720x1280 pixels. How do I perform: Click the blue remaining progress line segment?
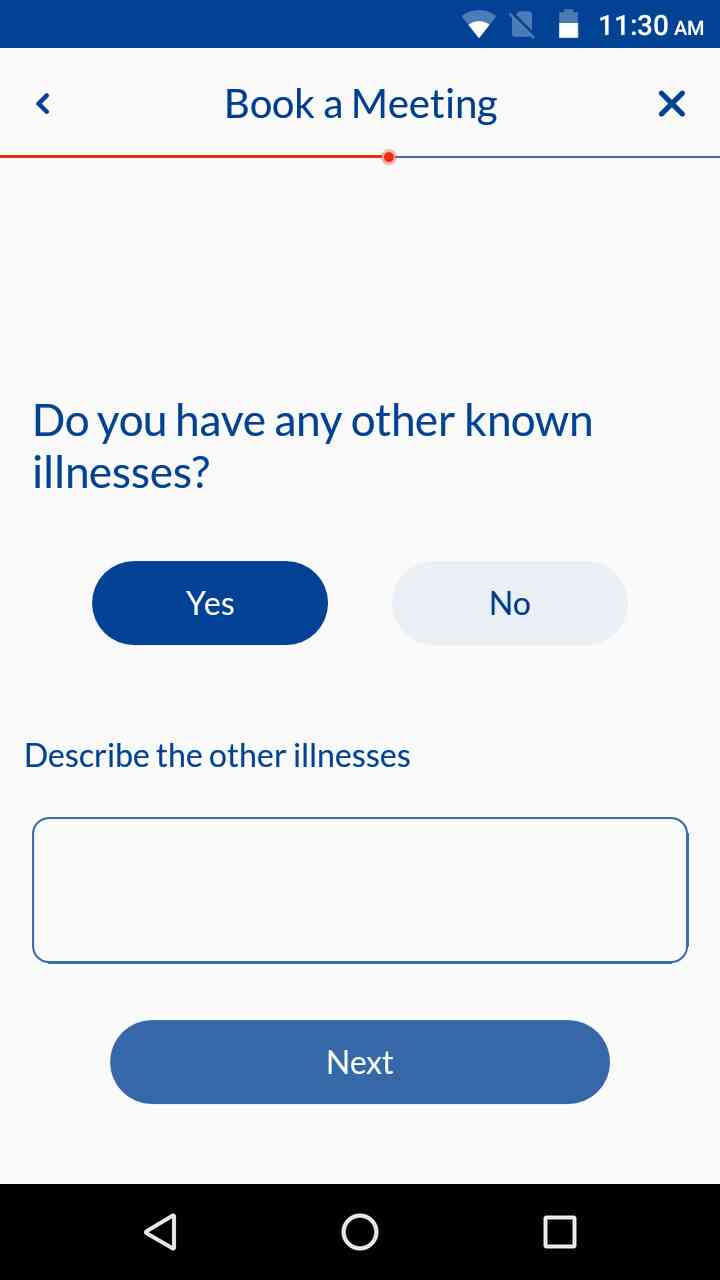click(555, 157)
